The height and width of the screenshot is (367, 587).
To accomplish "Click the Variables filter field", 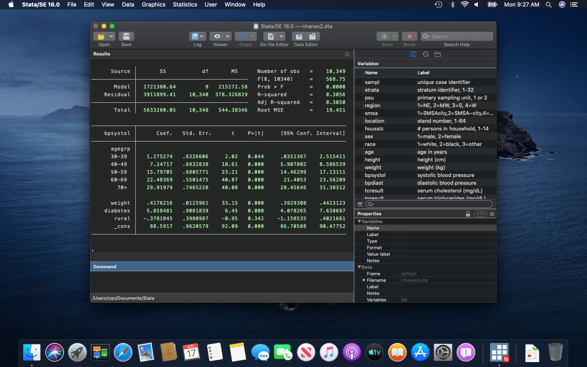I will [429, 204].
